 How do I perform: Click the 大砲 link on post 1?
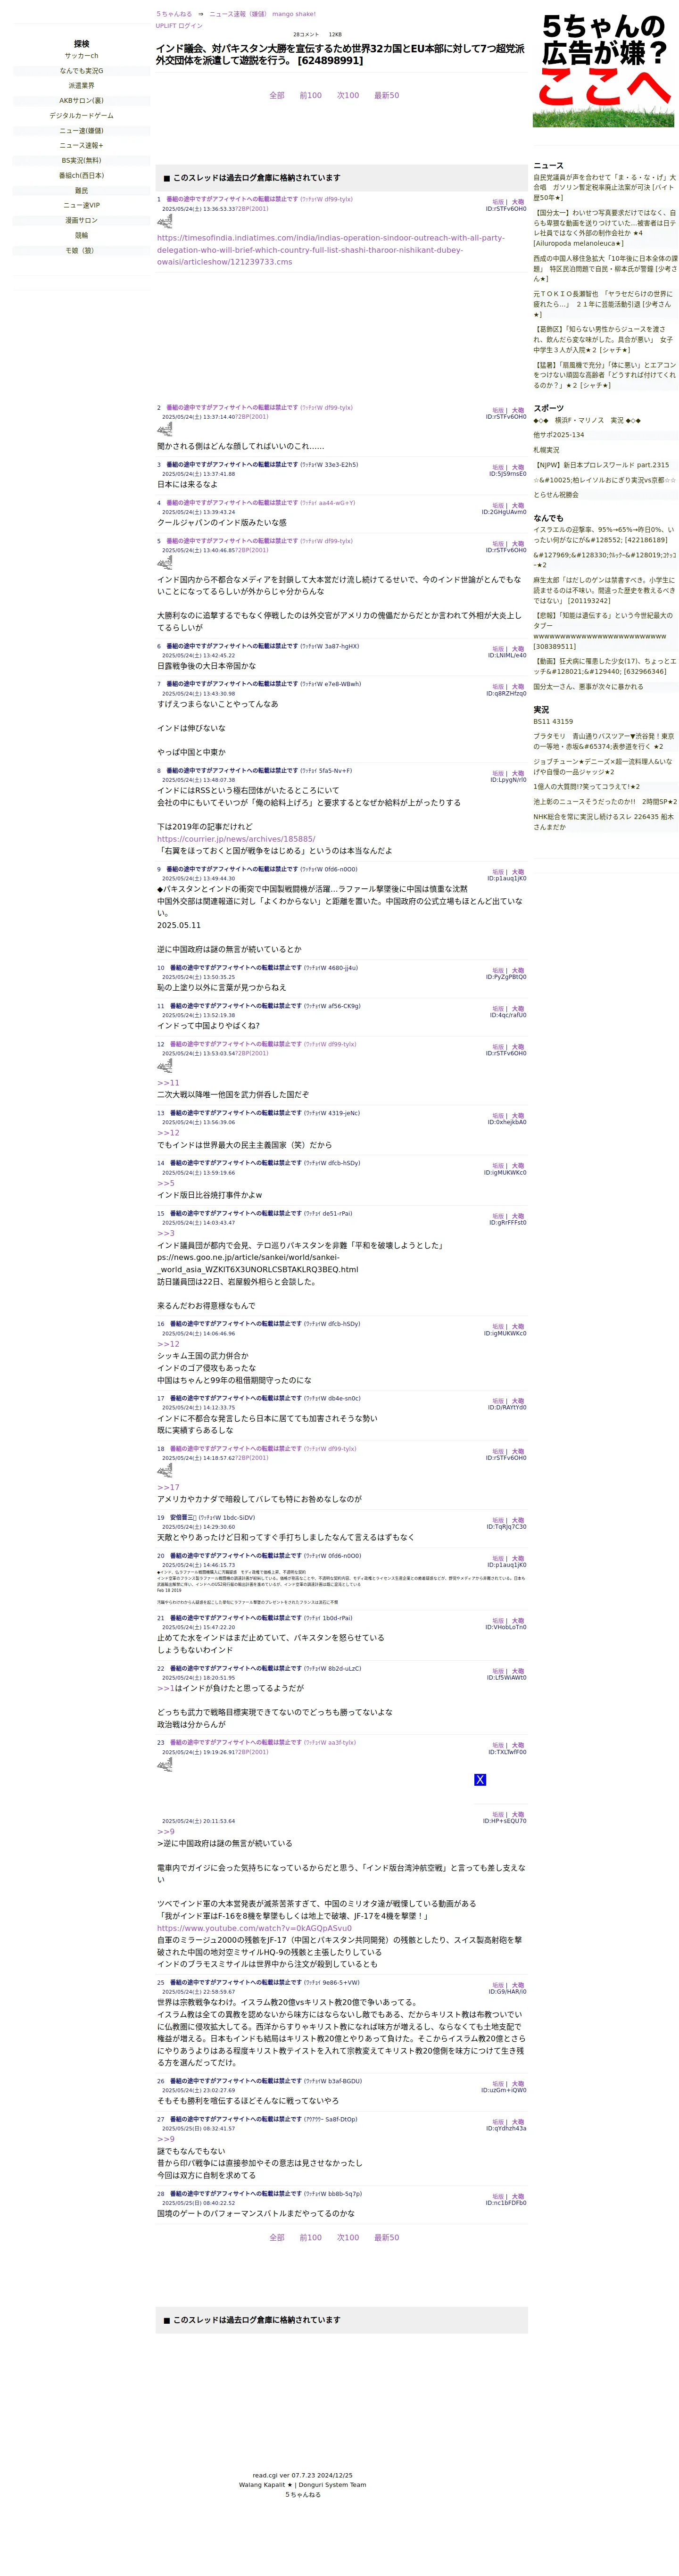pos(518,202)
